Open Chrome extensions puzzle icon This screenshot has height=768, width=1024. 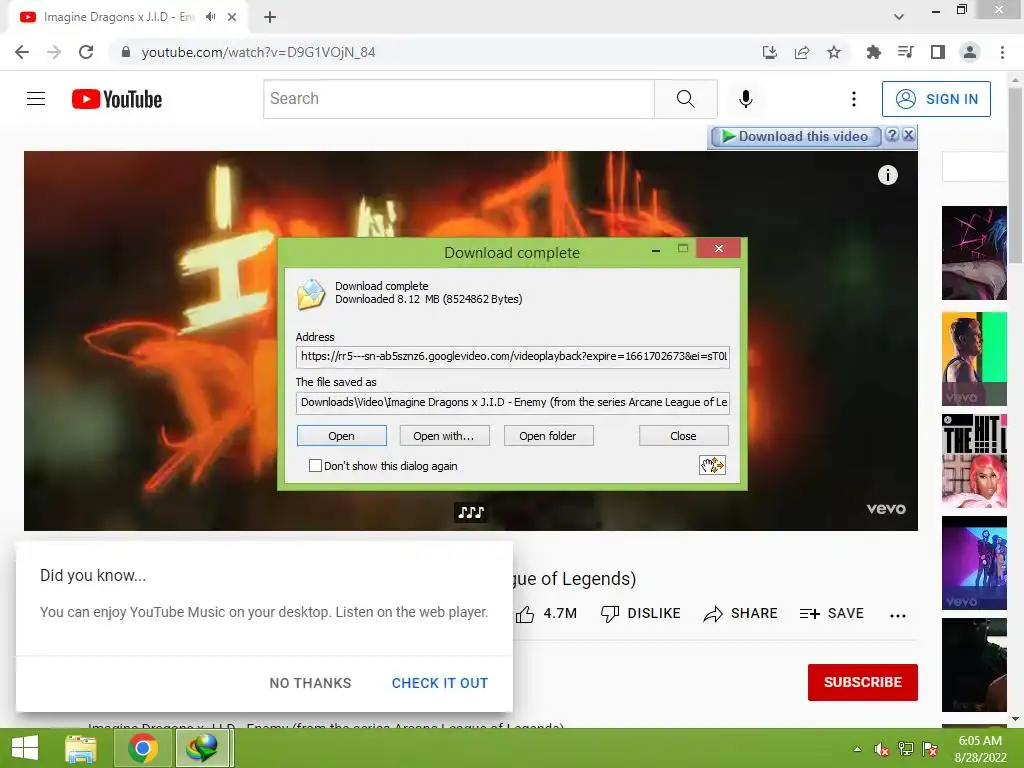click(873, 52)
